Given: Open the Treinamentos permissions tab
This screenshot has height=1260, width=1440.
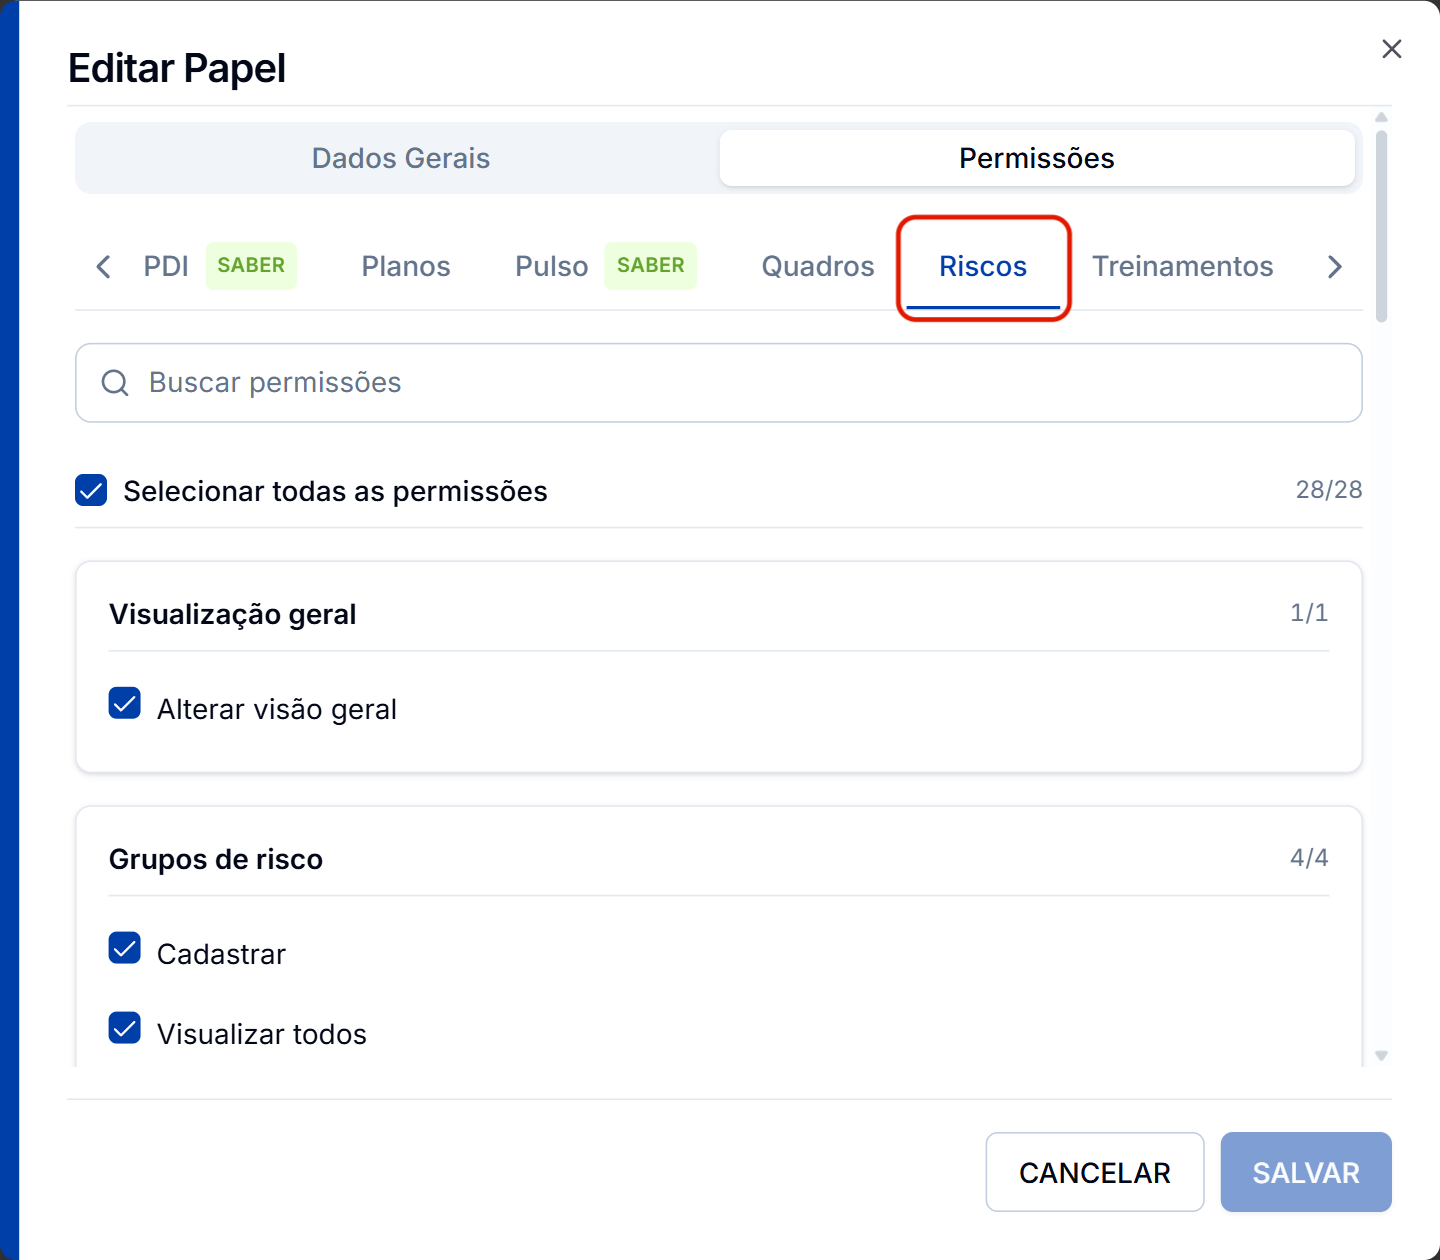Looking at the screenshot, I should tap(1182, 266).
